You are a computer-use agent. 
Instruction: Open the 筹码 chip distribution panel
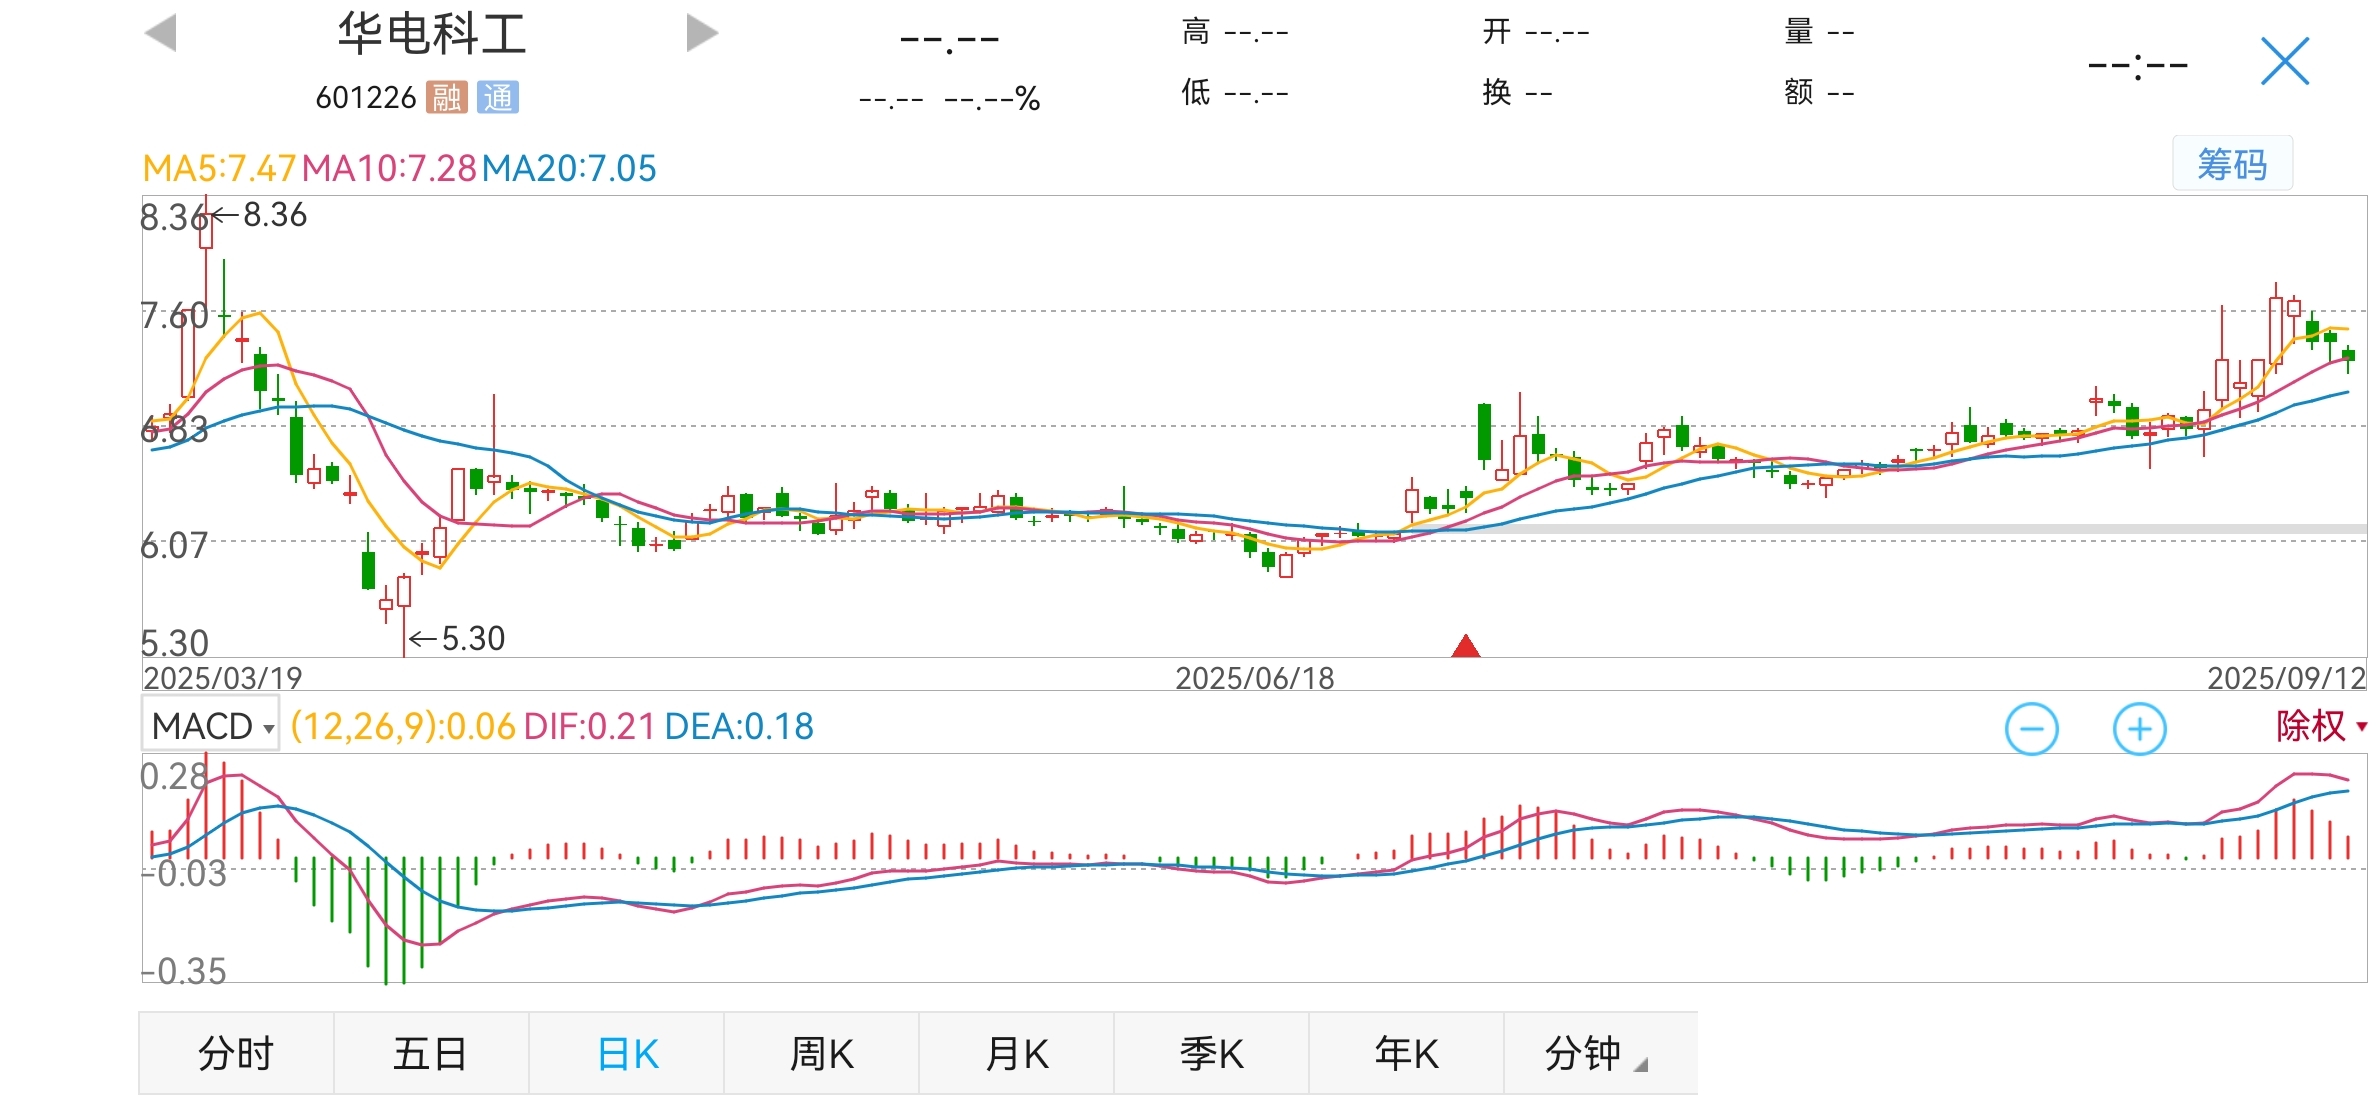[x=2232, y=164]
